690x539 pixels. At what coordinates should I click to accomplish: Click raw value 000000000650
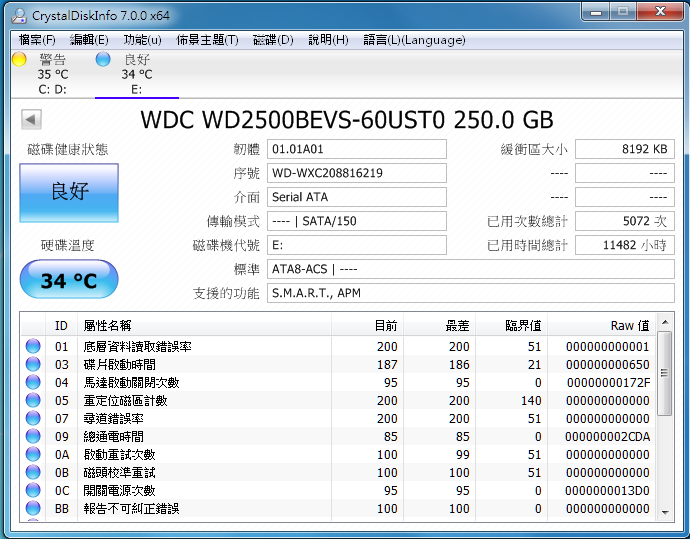coord(608,365)
